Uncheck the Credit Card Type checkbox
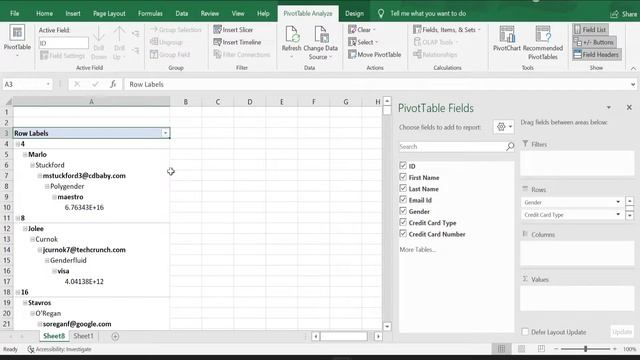This screenshot has width=640, height=360. tap(403, 222)
